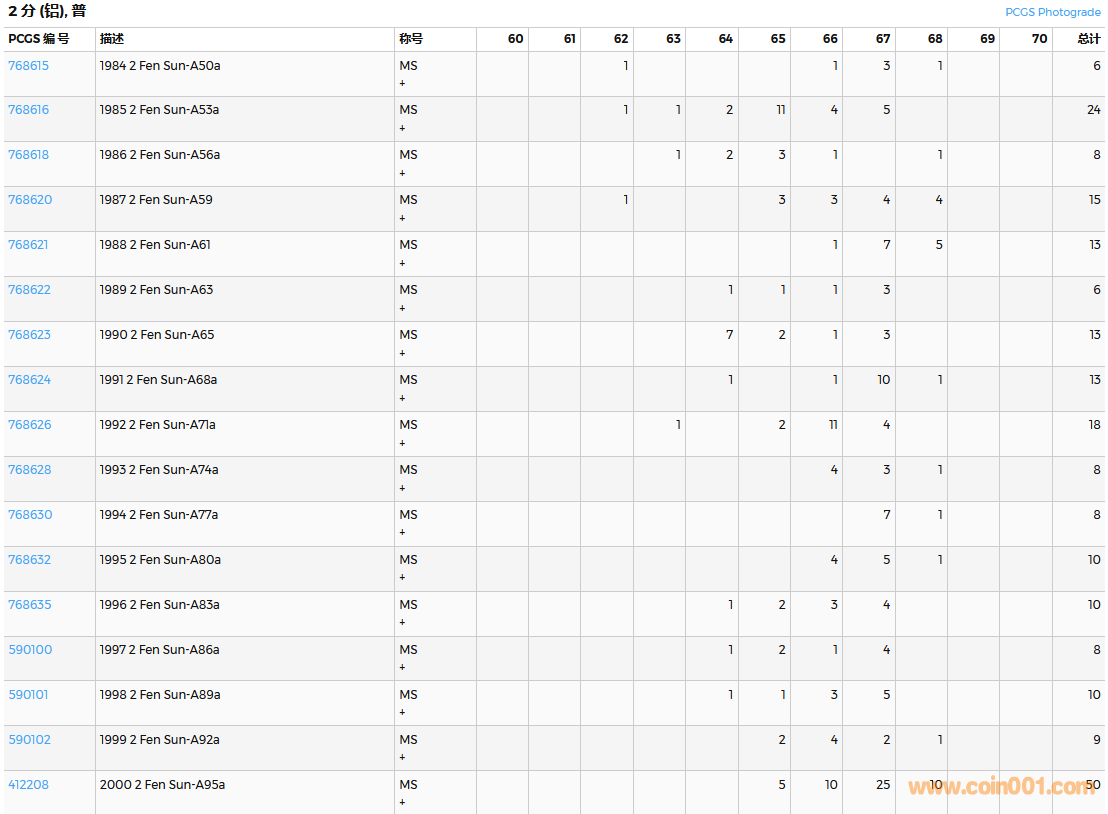
Task: Click coin number 768620 link
Action: 30,200
